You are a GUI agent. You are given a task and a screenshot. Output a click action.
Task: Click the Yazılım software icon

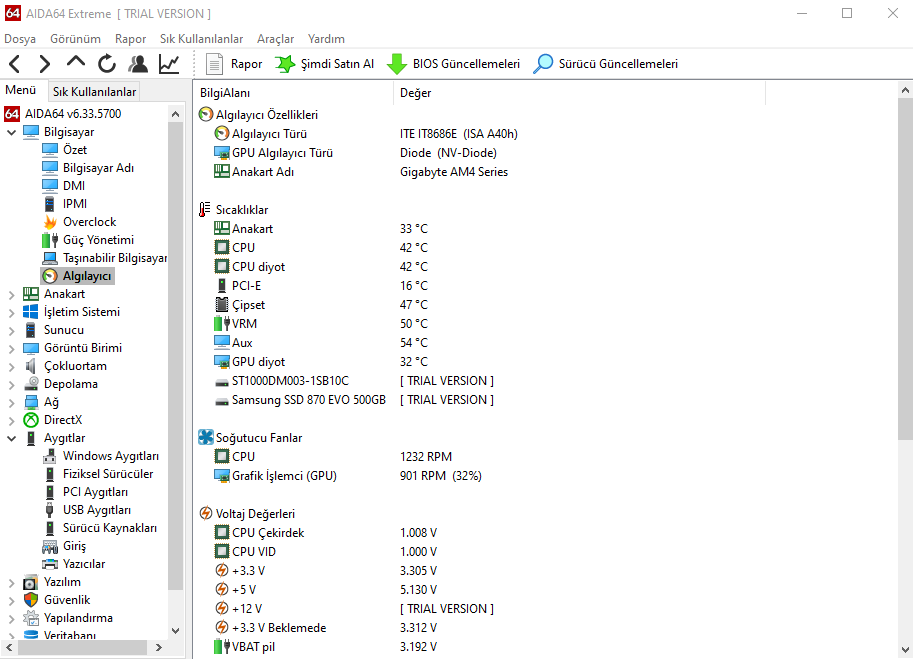click(31, 582)
